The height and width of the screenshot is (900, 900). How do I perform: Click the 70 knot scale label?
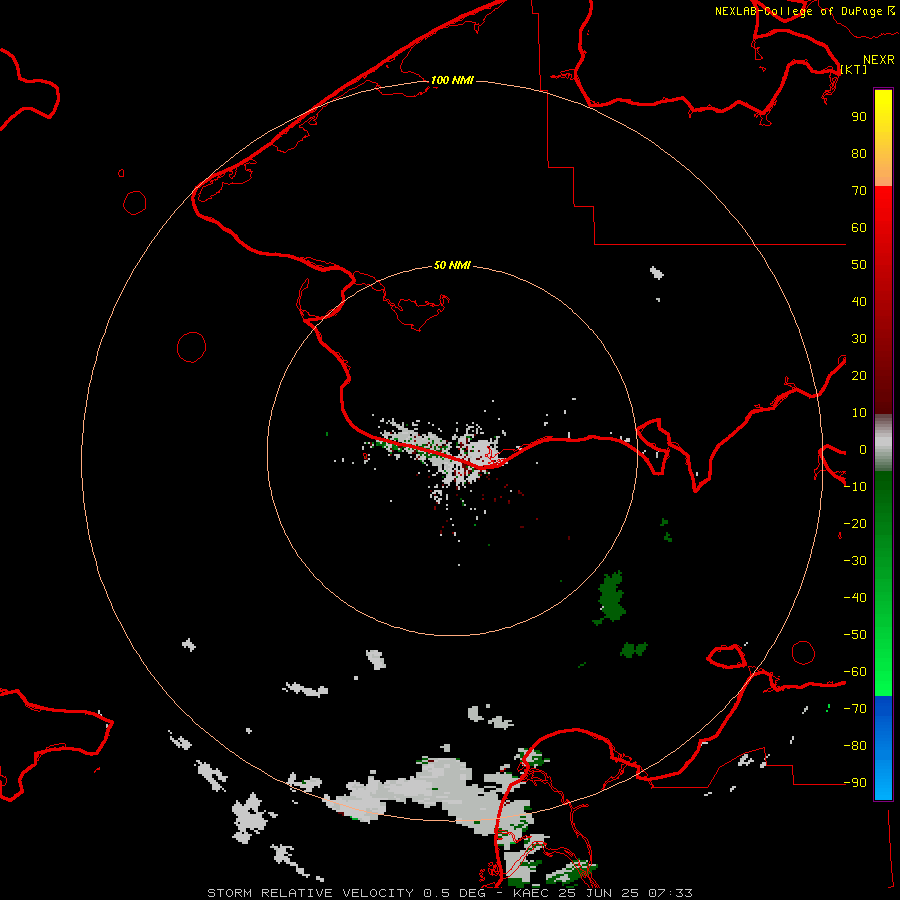859,191
